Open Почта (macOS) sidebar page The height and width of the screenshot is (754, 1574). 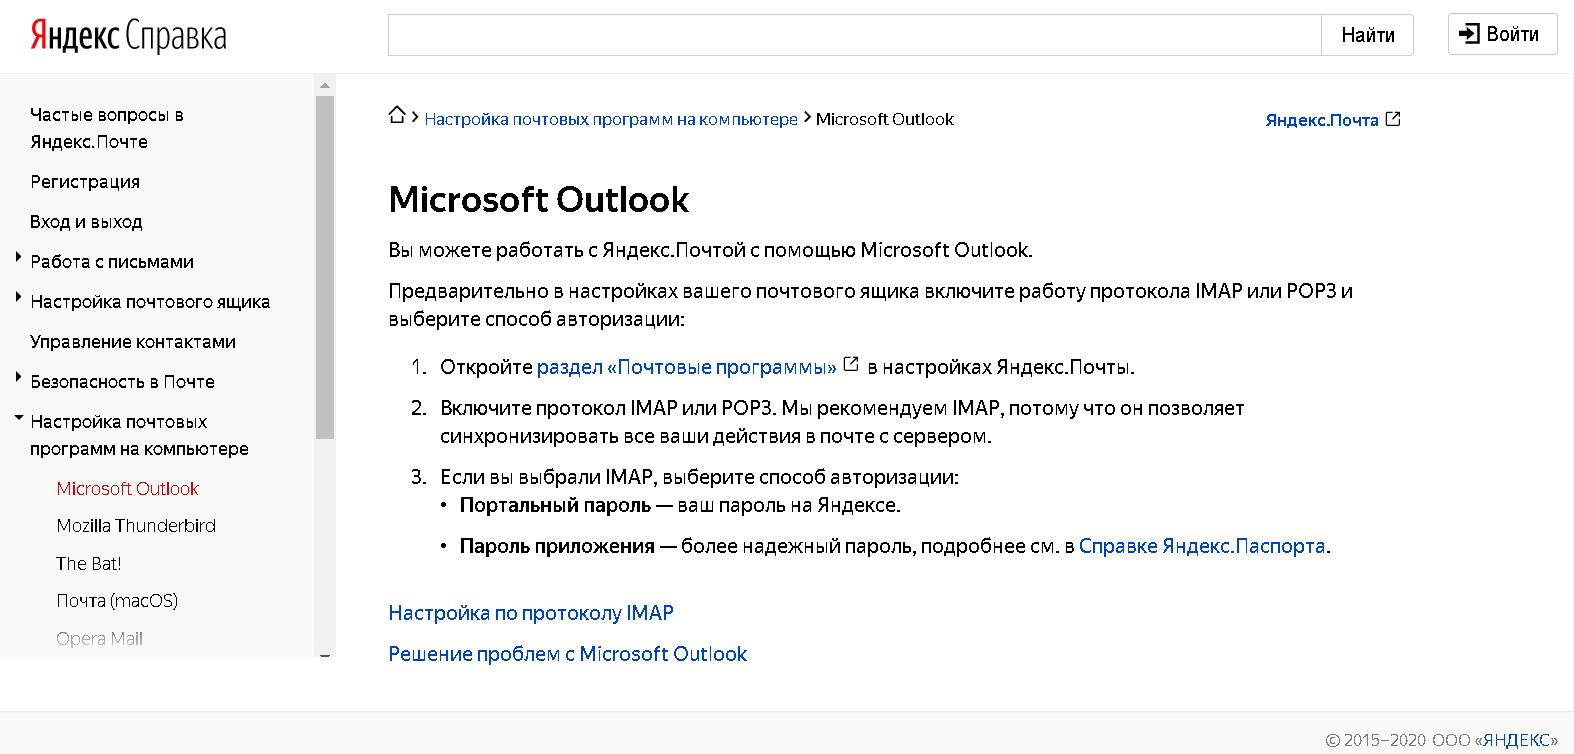117,601
